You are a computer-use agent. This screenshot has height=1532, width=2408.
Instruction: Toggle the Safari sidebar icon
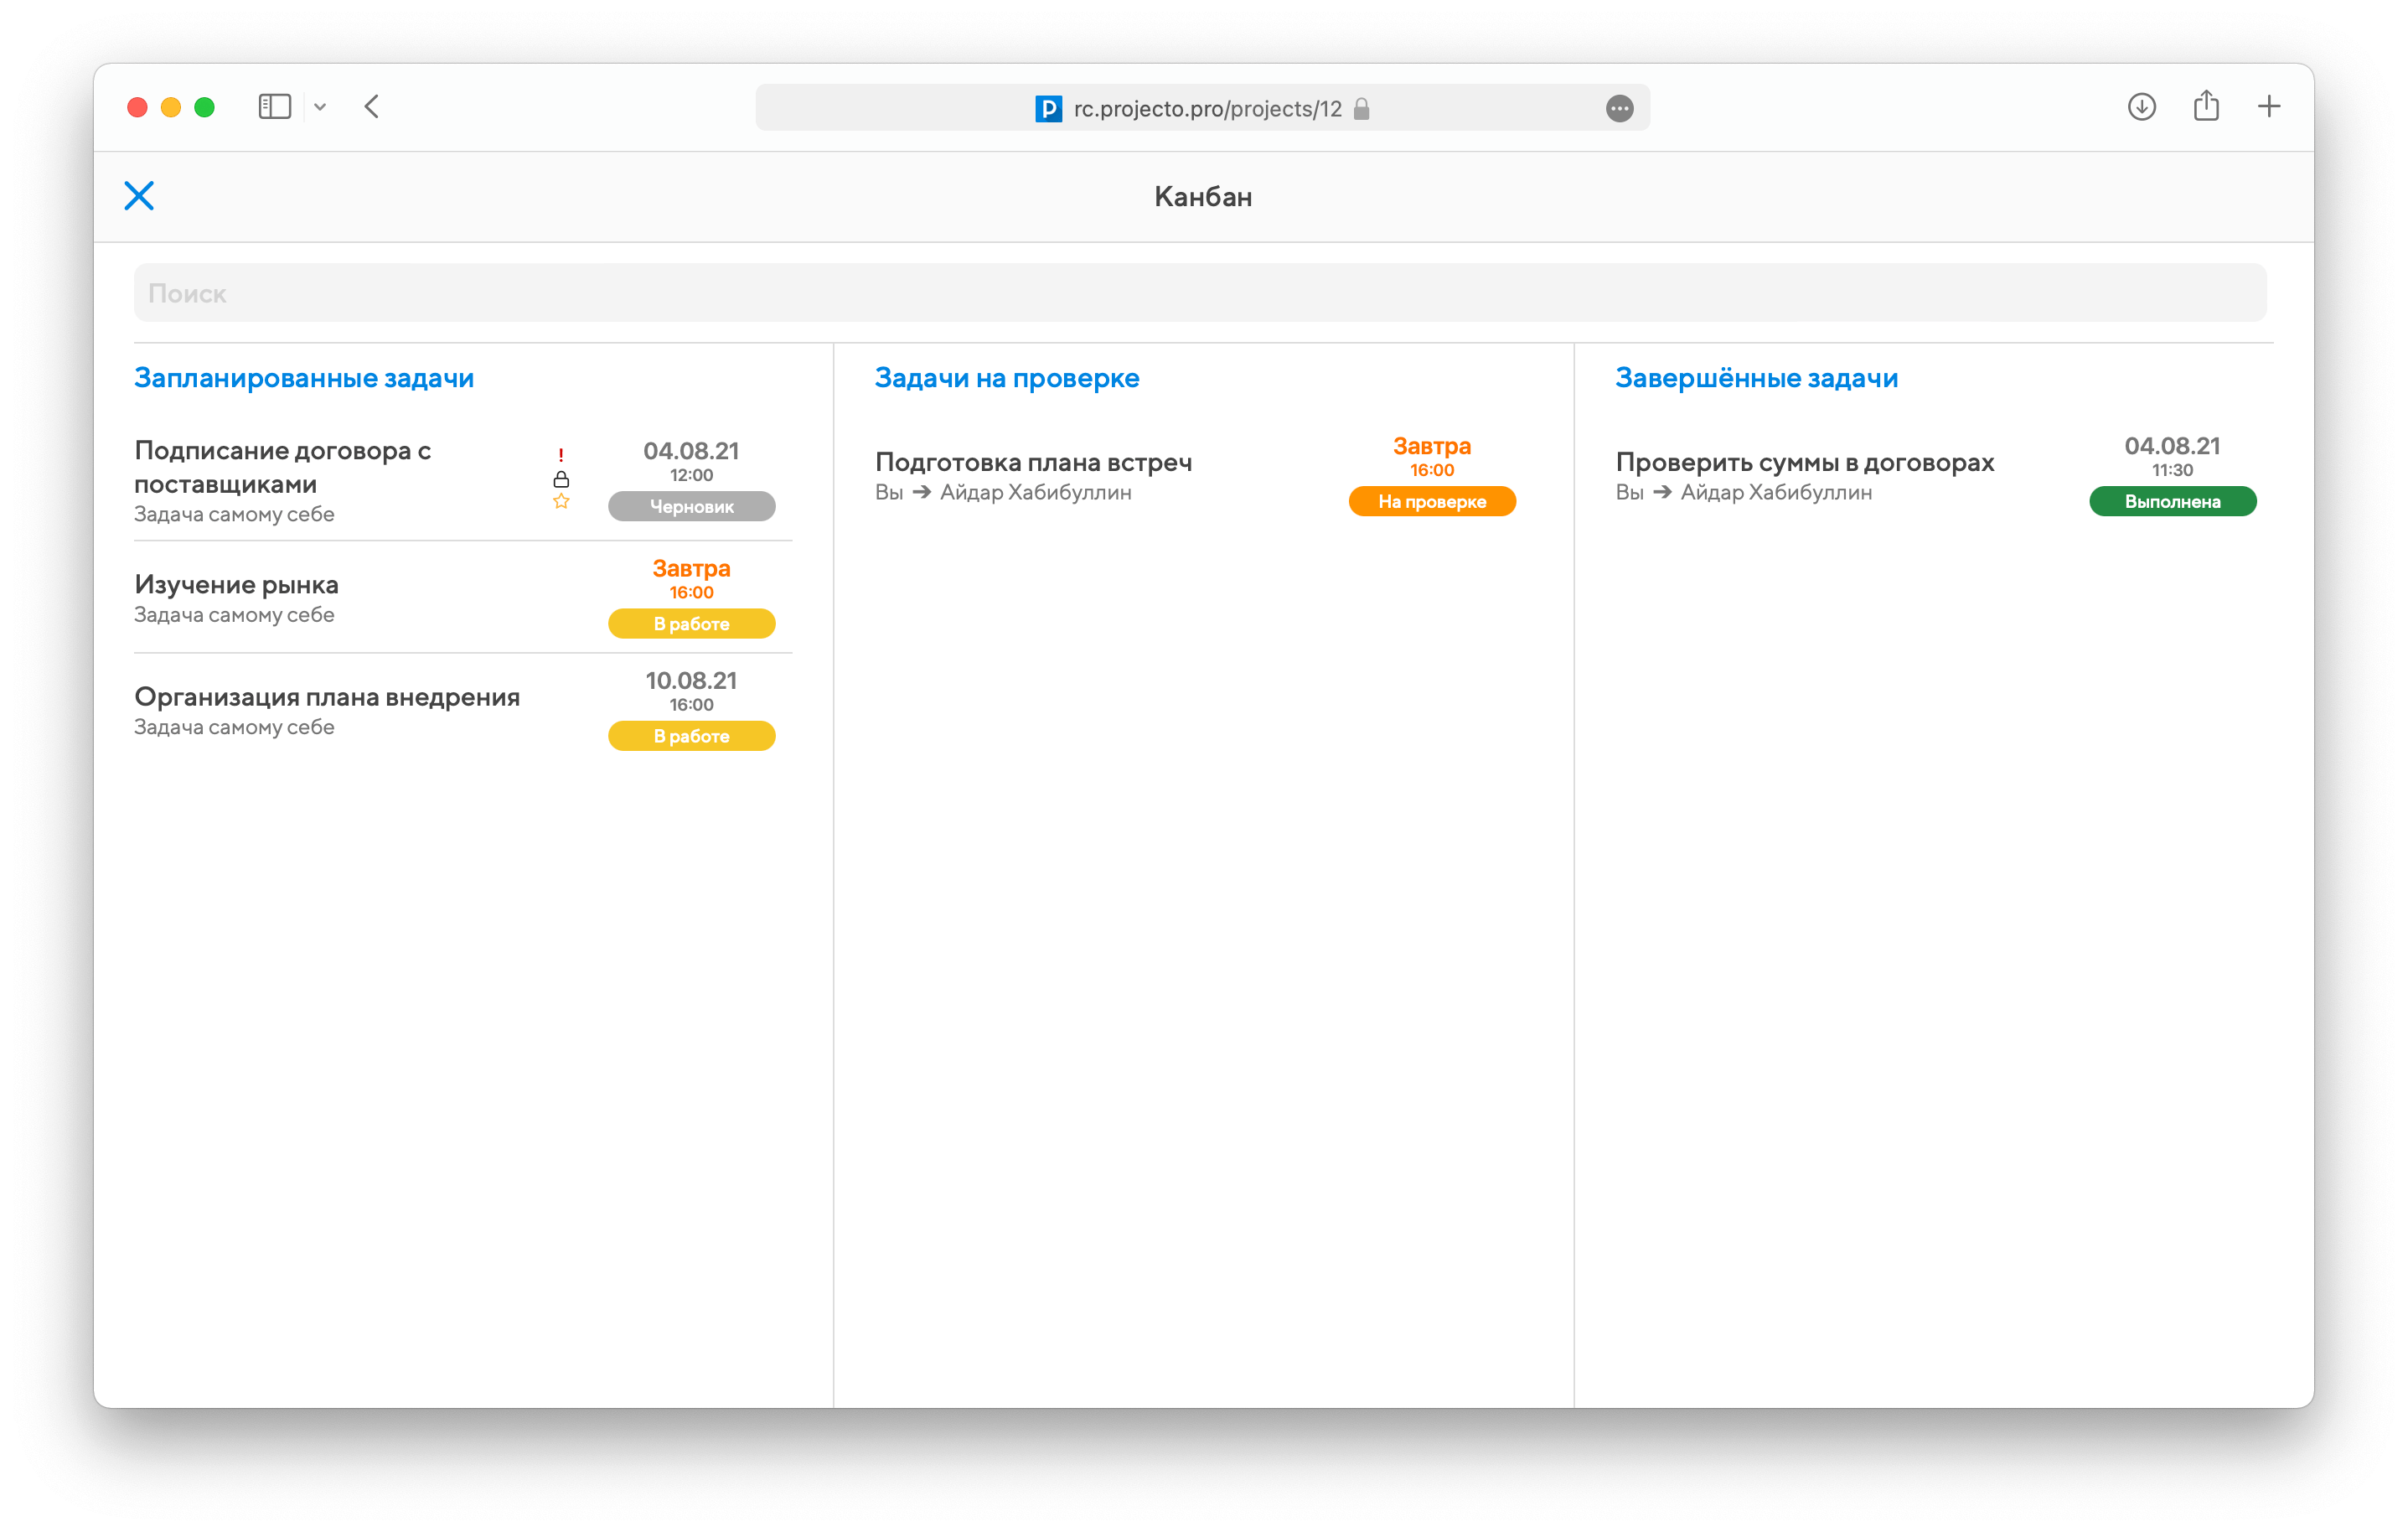pyautogui.click(x=274, y=107)
